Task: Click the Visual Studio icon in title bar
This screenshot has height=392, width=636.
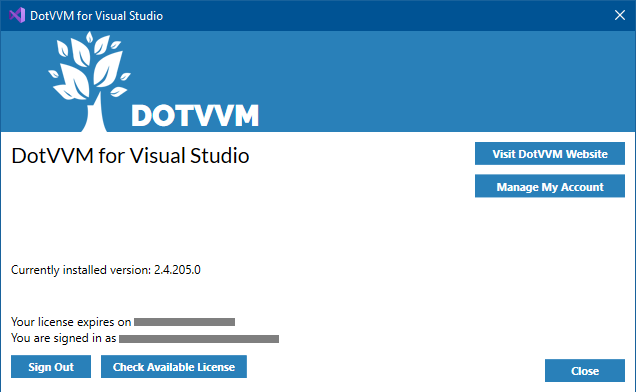Action: pos(17,15)
